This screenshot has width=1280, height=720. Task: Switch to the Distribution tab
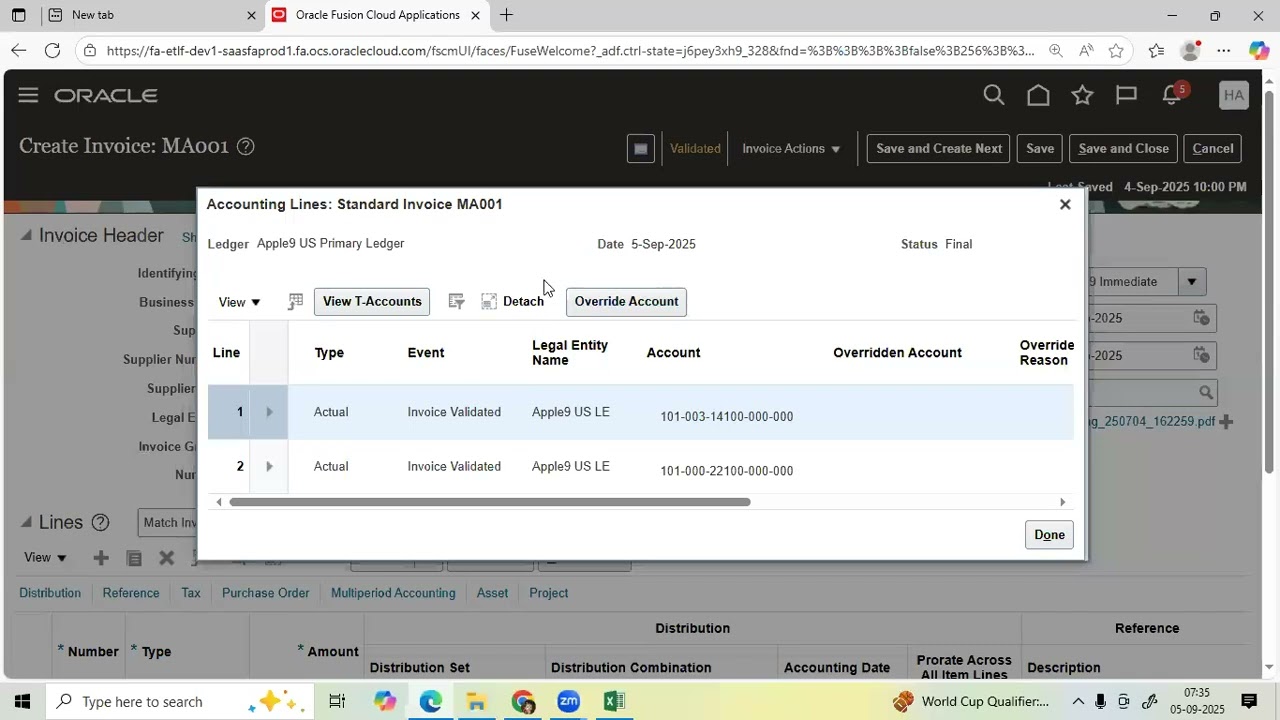(x=50, y=593)
